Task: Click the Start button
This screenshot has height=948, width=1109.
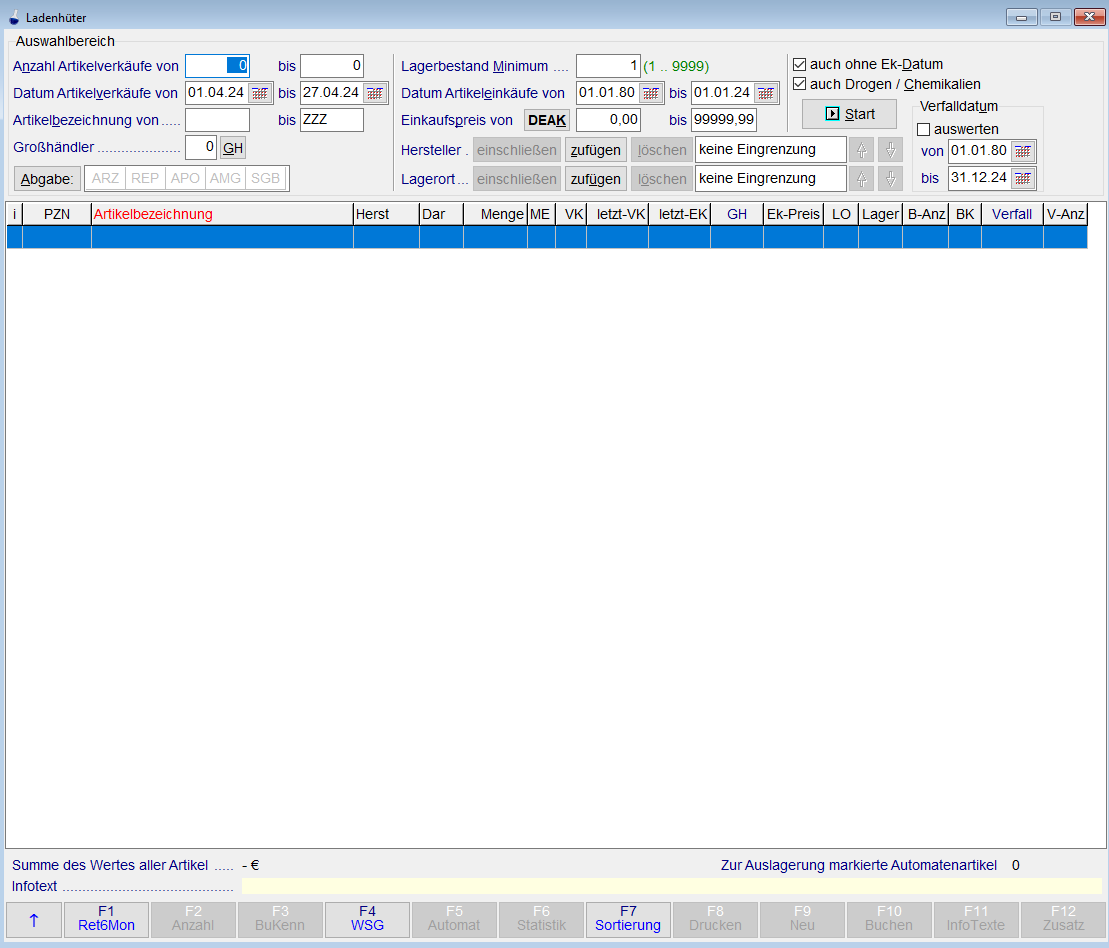Action: [x=849, y=114]
